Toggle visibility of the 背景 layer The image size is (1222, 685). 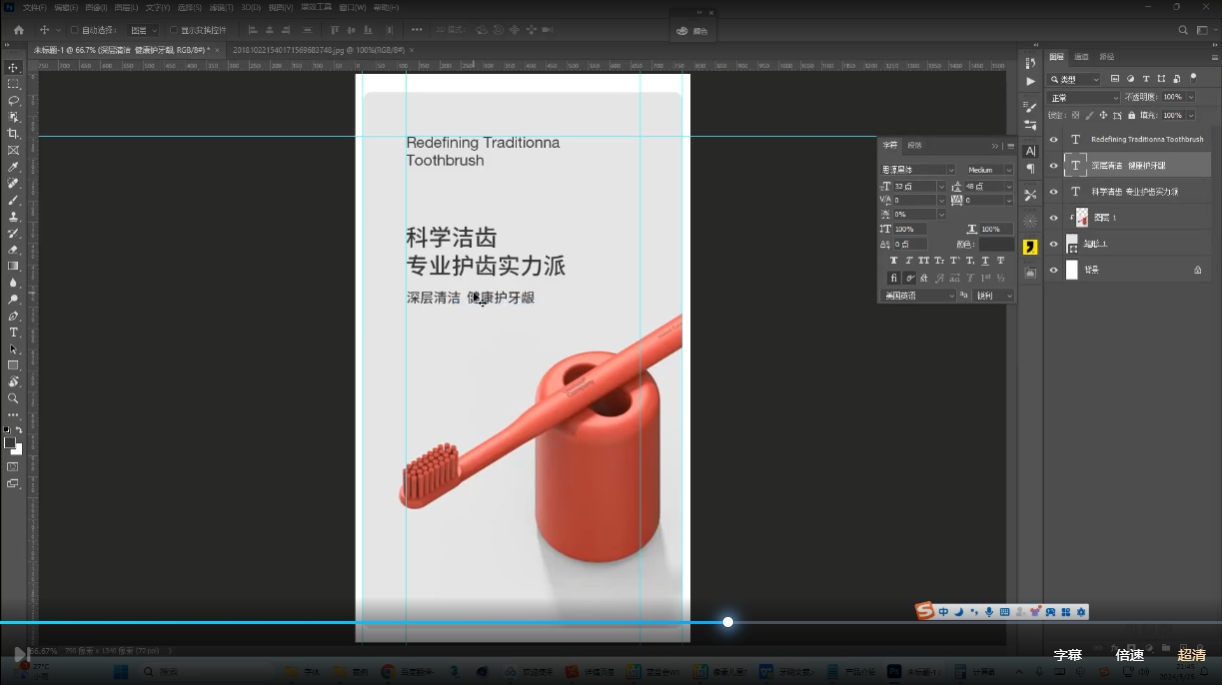1053,270
